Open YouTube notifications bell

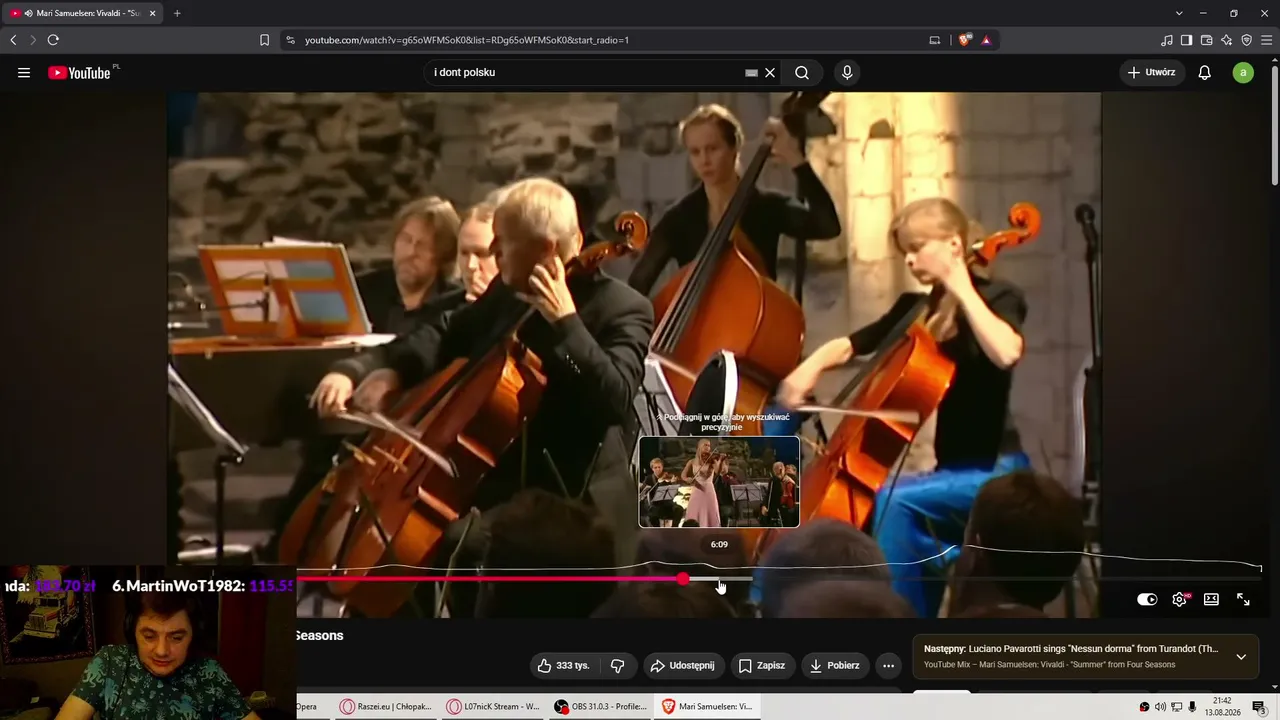tap(1205, 72)
